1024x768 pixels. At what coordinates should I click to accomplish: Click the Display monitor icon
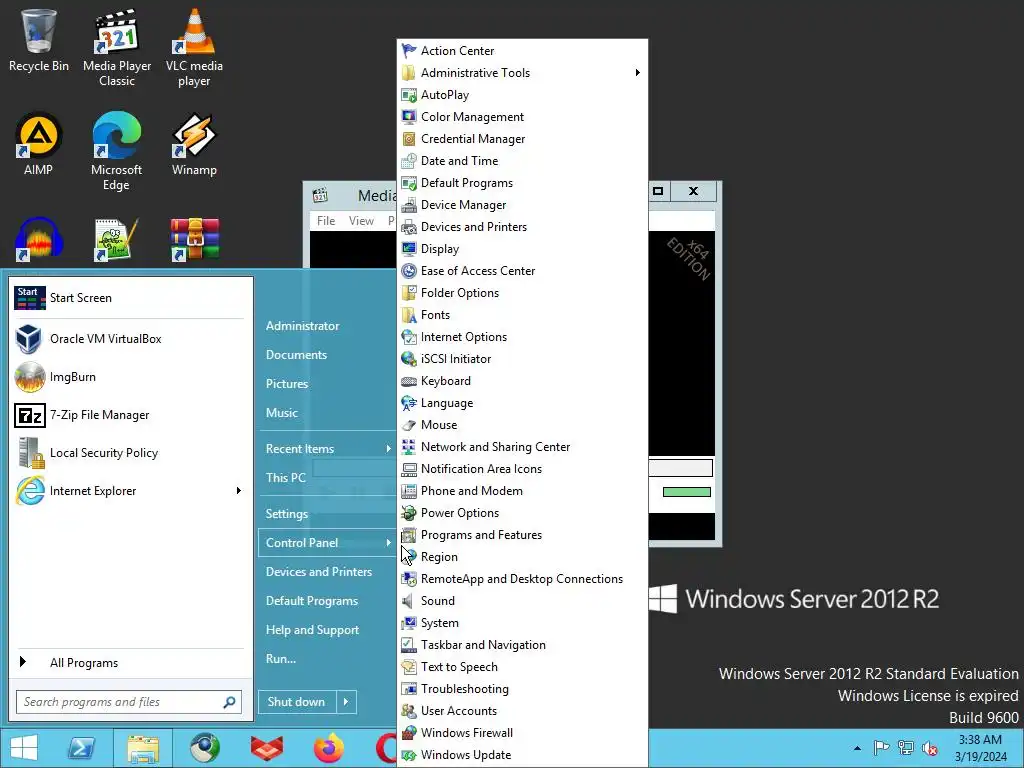pos(409,249)
